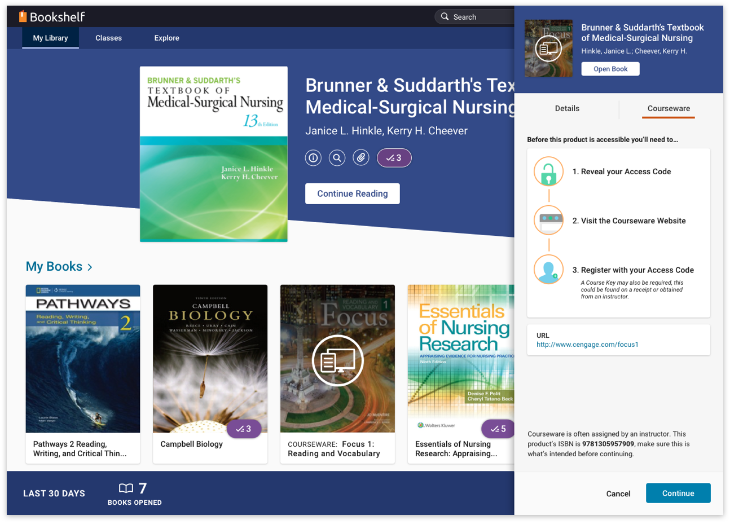
Task: Click 'Visit the Courseware Website' step text
Action: click(629, 221)
